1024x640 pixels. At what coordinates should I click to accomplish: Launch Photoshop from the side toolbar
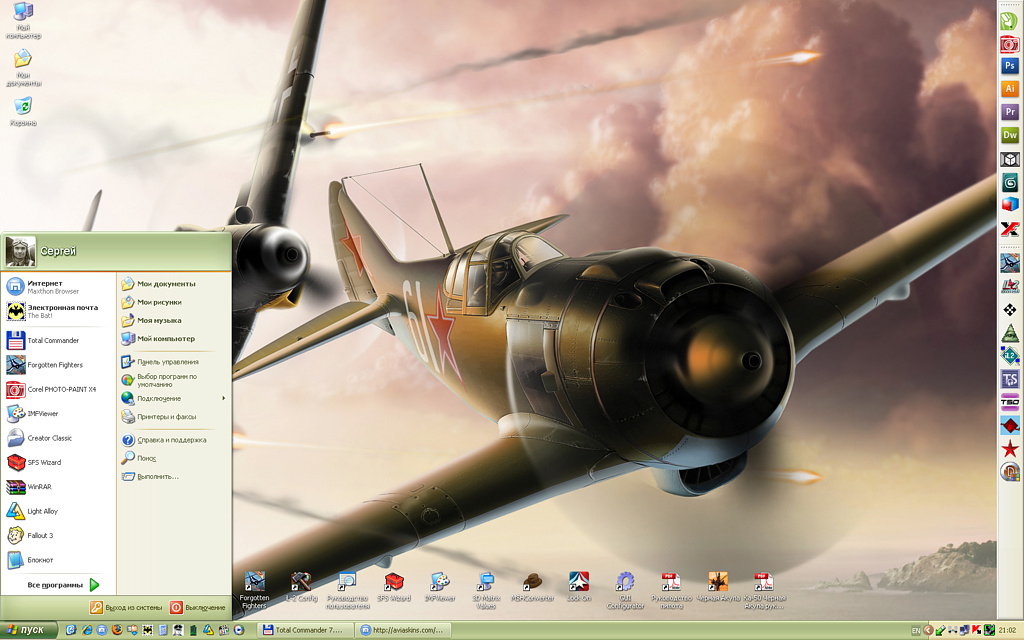click(1010, 65)
